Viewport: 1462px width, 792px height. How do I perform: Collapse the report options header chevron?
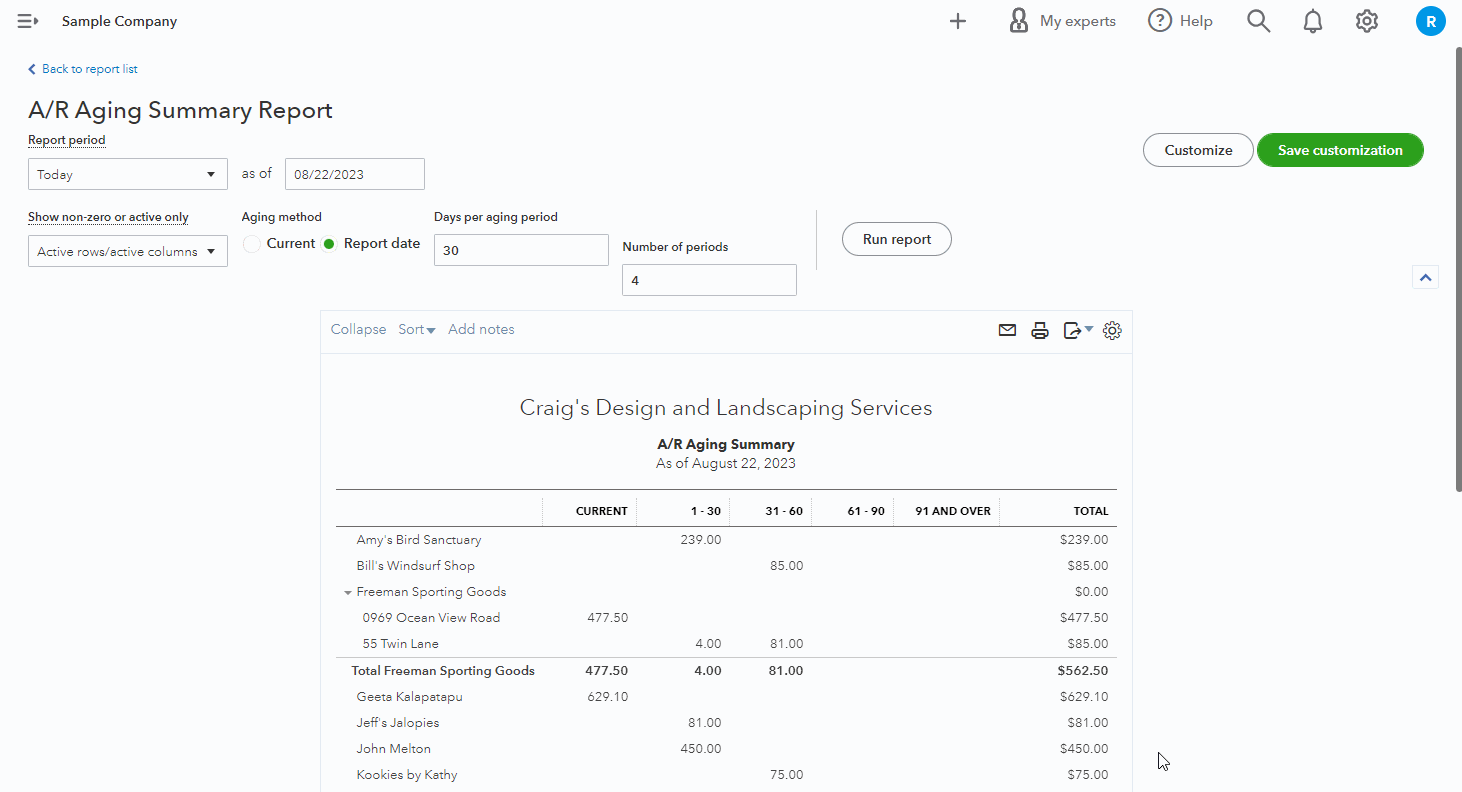pyautogui.click(x=1425, y=278)
